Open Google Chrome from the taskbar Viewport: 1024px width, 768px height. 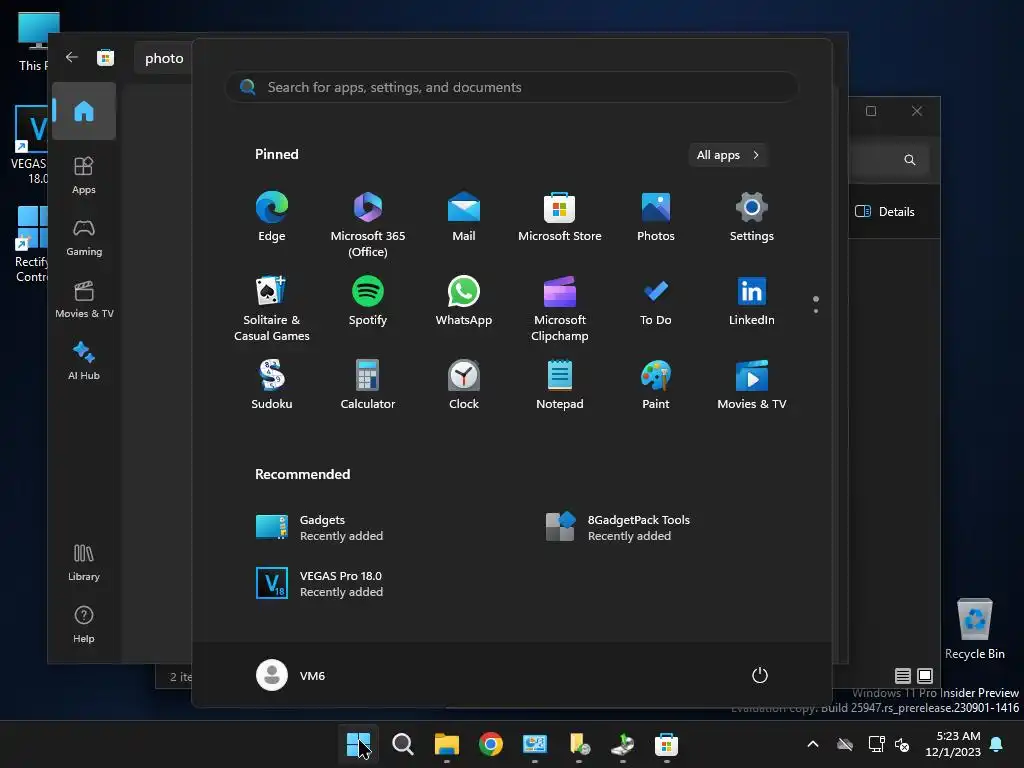pos(490,744)
